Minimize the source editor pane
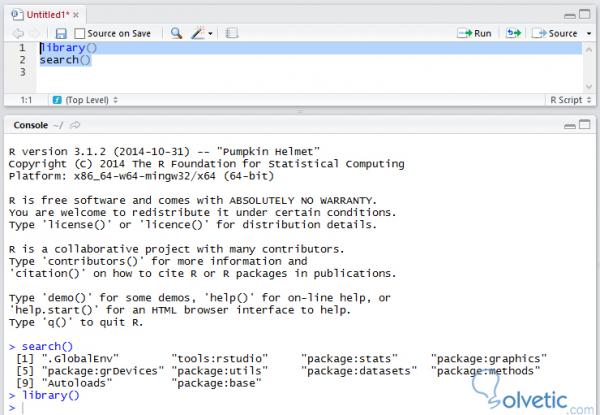Viewport: 600px width, 415px height. 570,15
